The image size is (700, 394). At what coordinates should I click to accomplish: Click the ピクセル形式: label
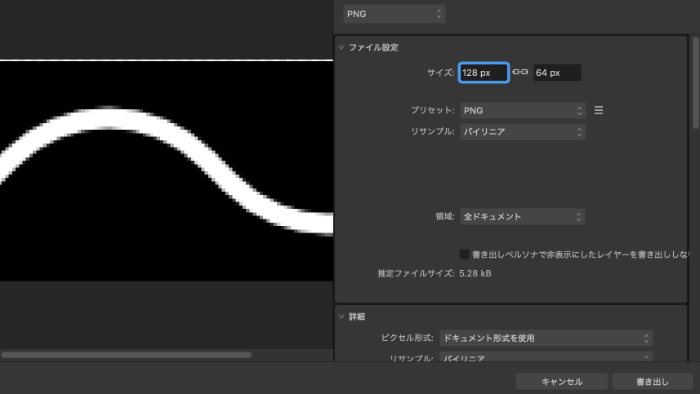click(407, 338)
